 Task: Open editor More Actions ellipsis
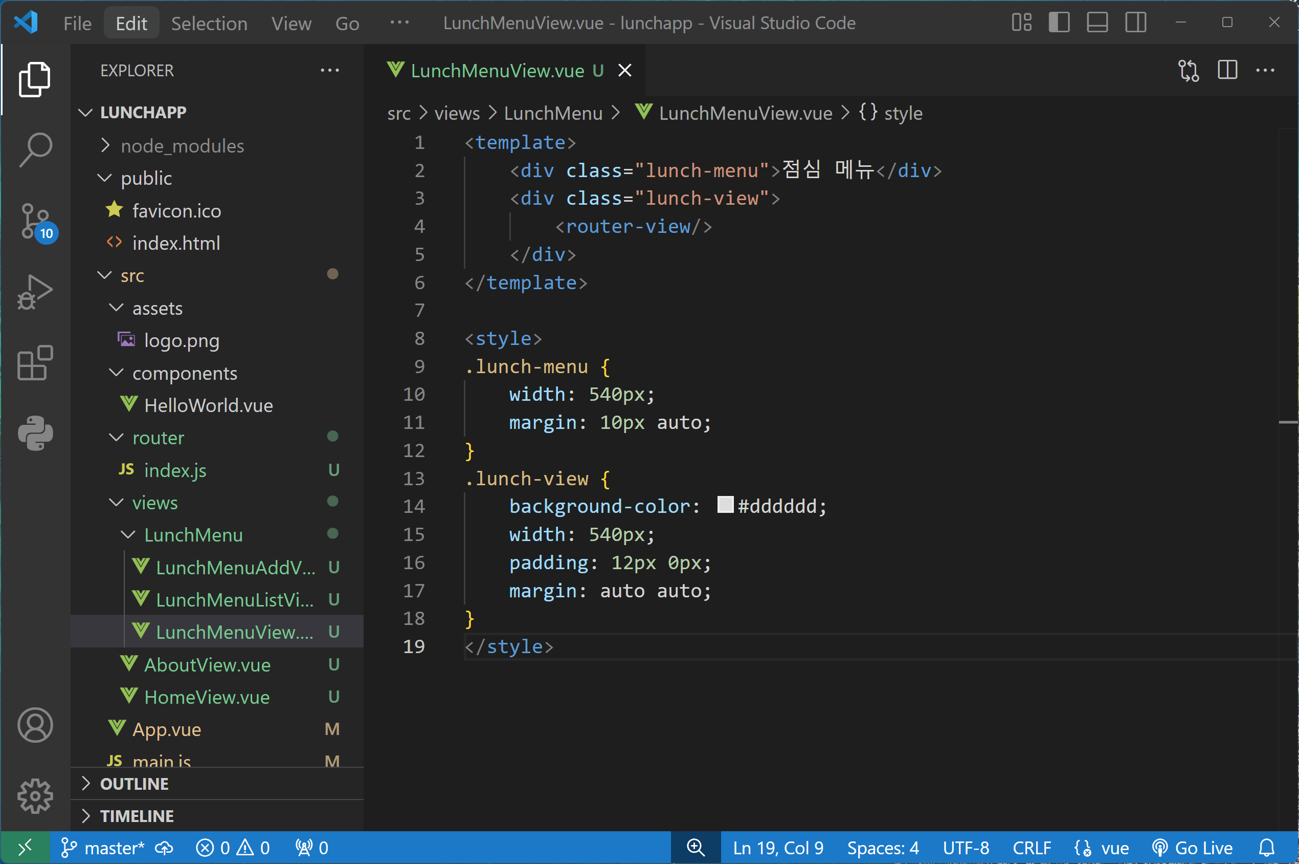click(x=1265, y=70)
